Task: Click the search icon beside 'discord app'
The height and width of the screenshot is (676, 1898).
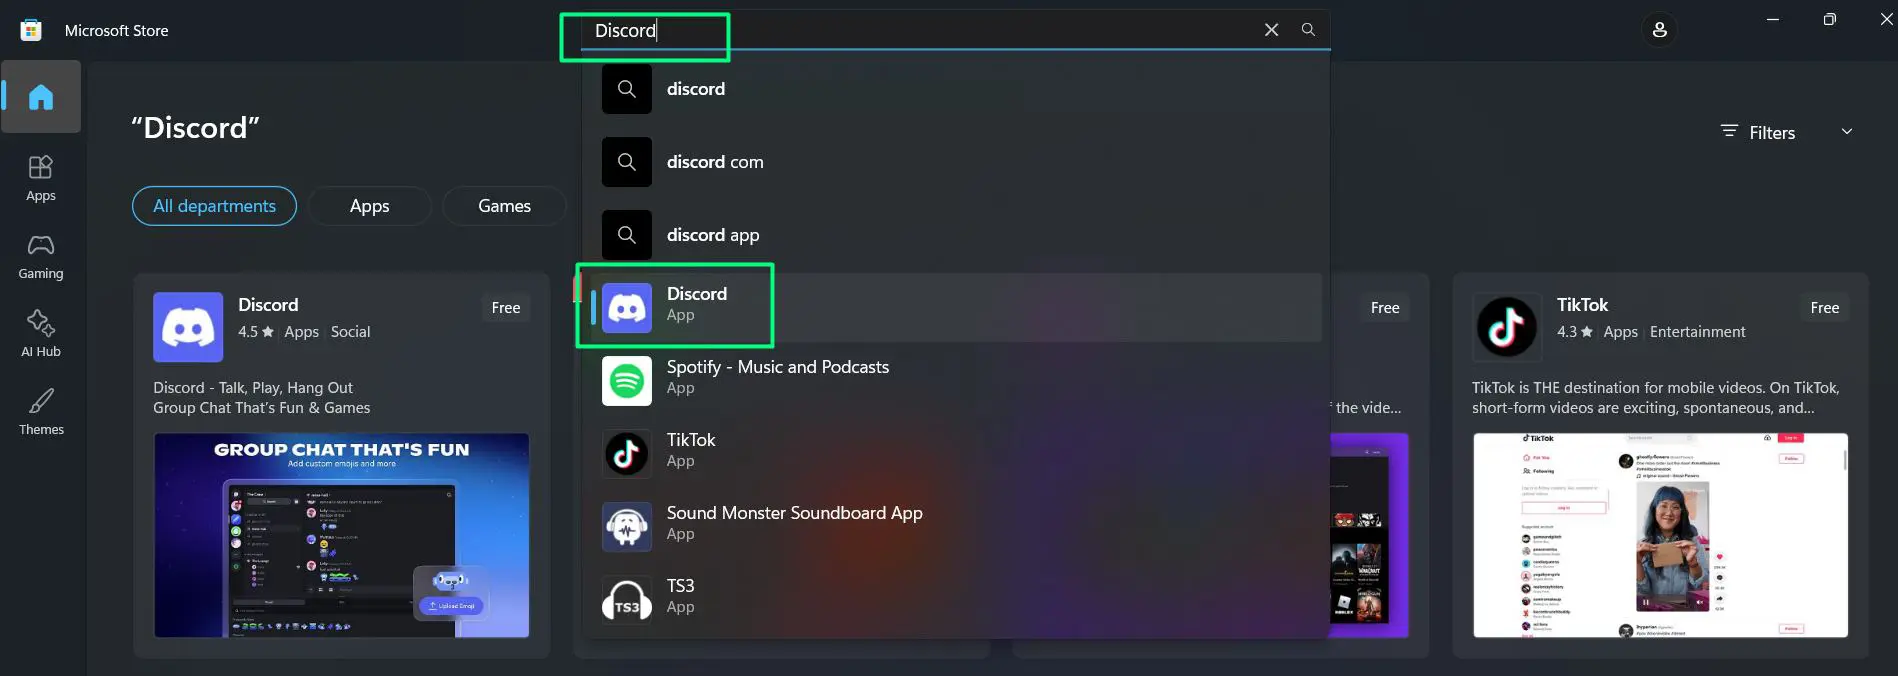Action: coord(627,235)
